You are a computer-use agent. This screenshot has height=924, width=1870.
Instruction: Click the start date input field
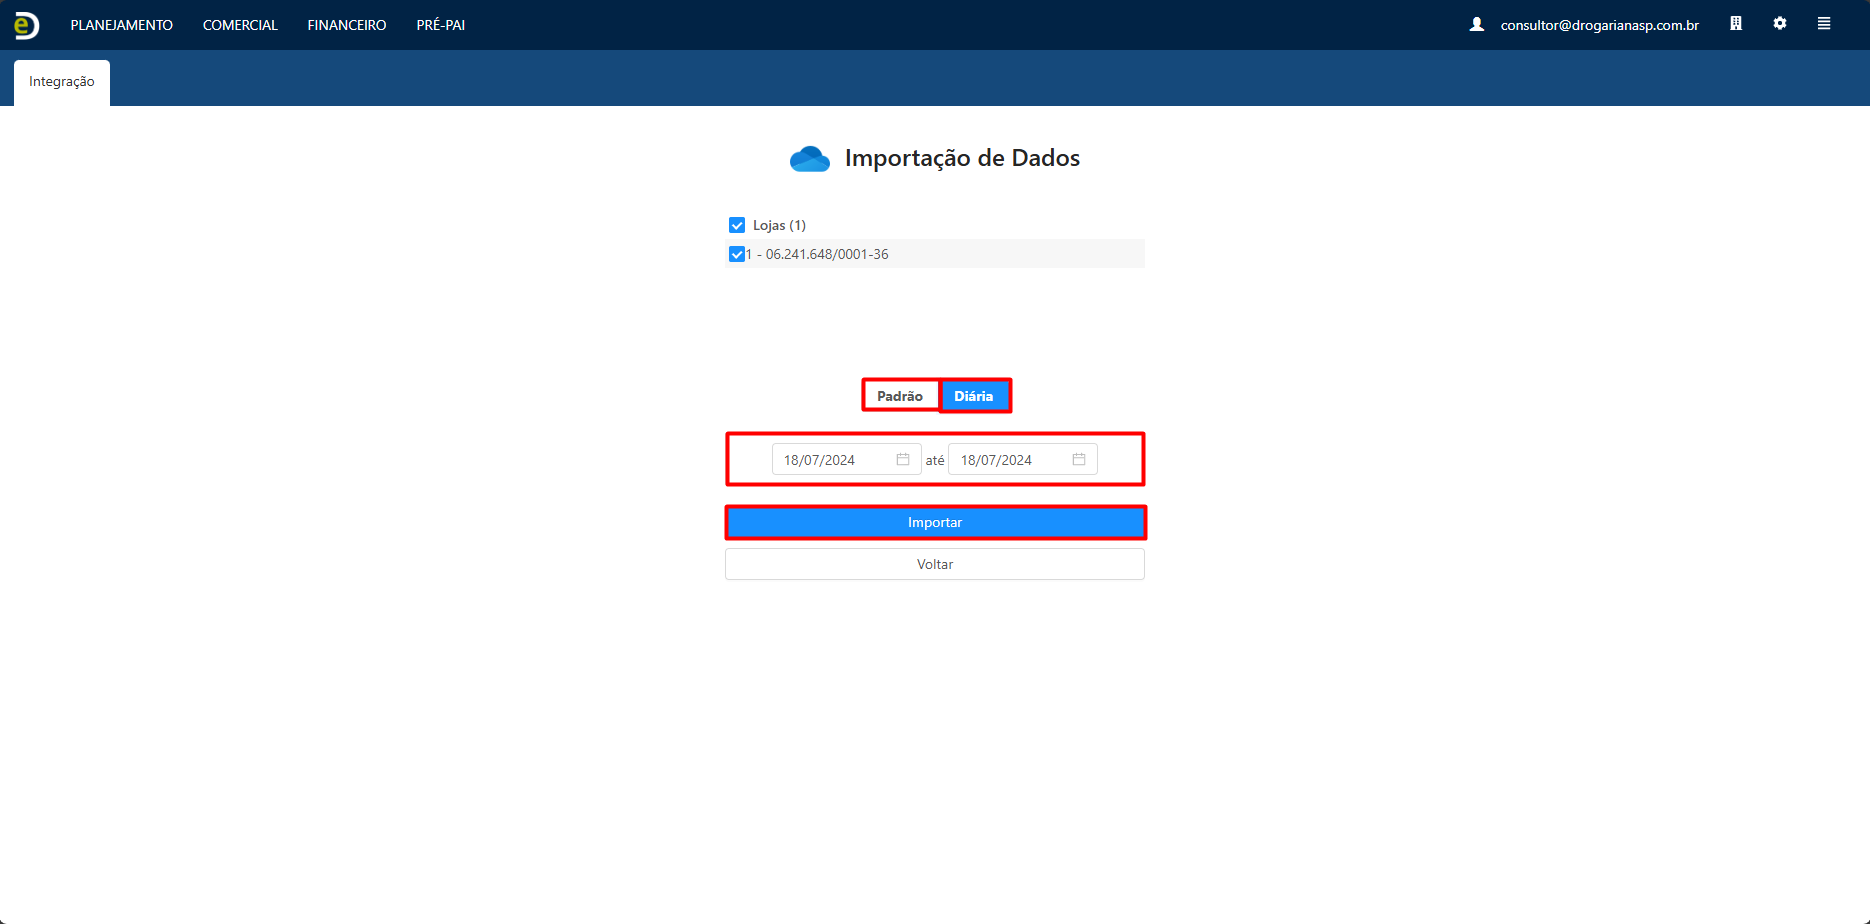click(x=832, y=460)
